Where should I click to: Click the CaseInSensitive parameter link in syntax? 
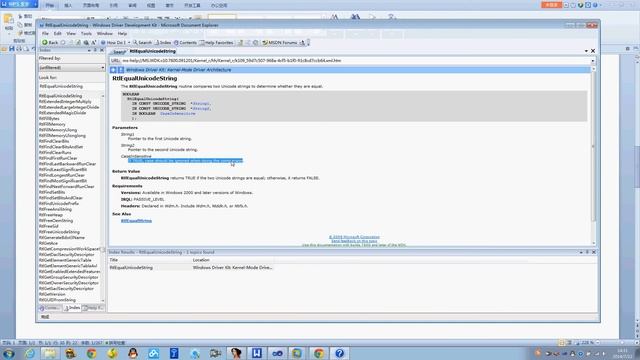(178, 113)
